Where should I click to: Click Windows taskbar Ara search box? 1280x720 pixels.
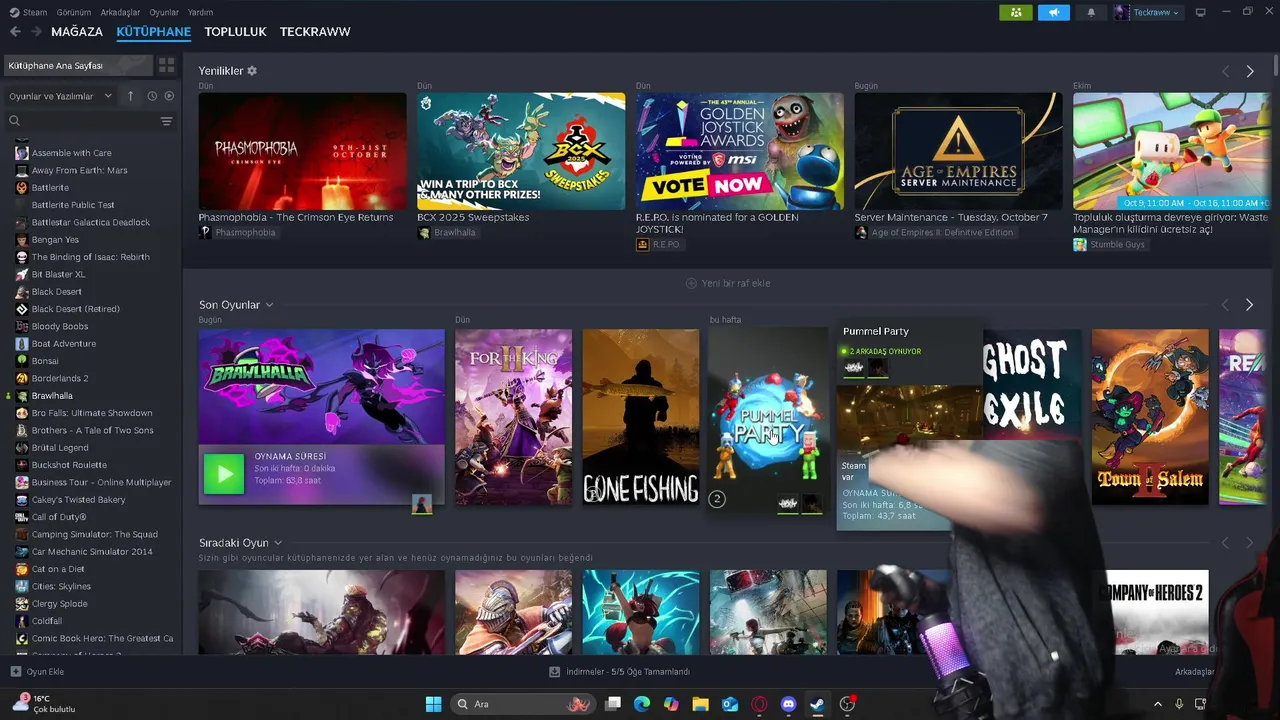(522, 704)
